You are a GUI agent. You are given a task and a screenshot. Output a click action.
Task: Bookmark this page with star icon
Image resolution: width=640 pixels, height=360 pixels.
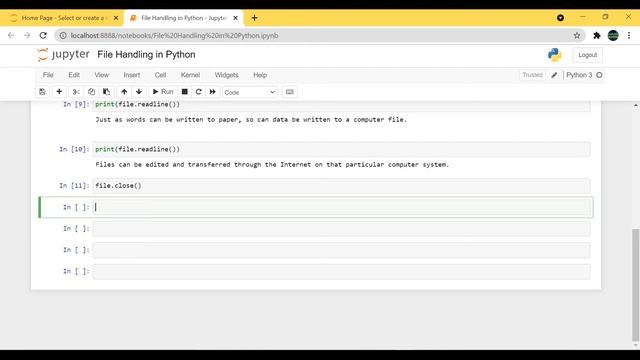pos(577,36)
